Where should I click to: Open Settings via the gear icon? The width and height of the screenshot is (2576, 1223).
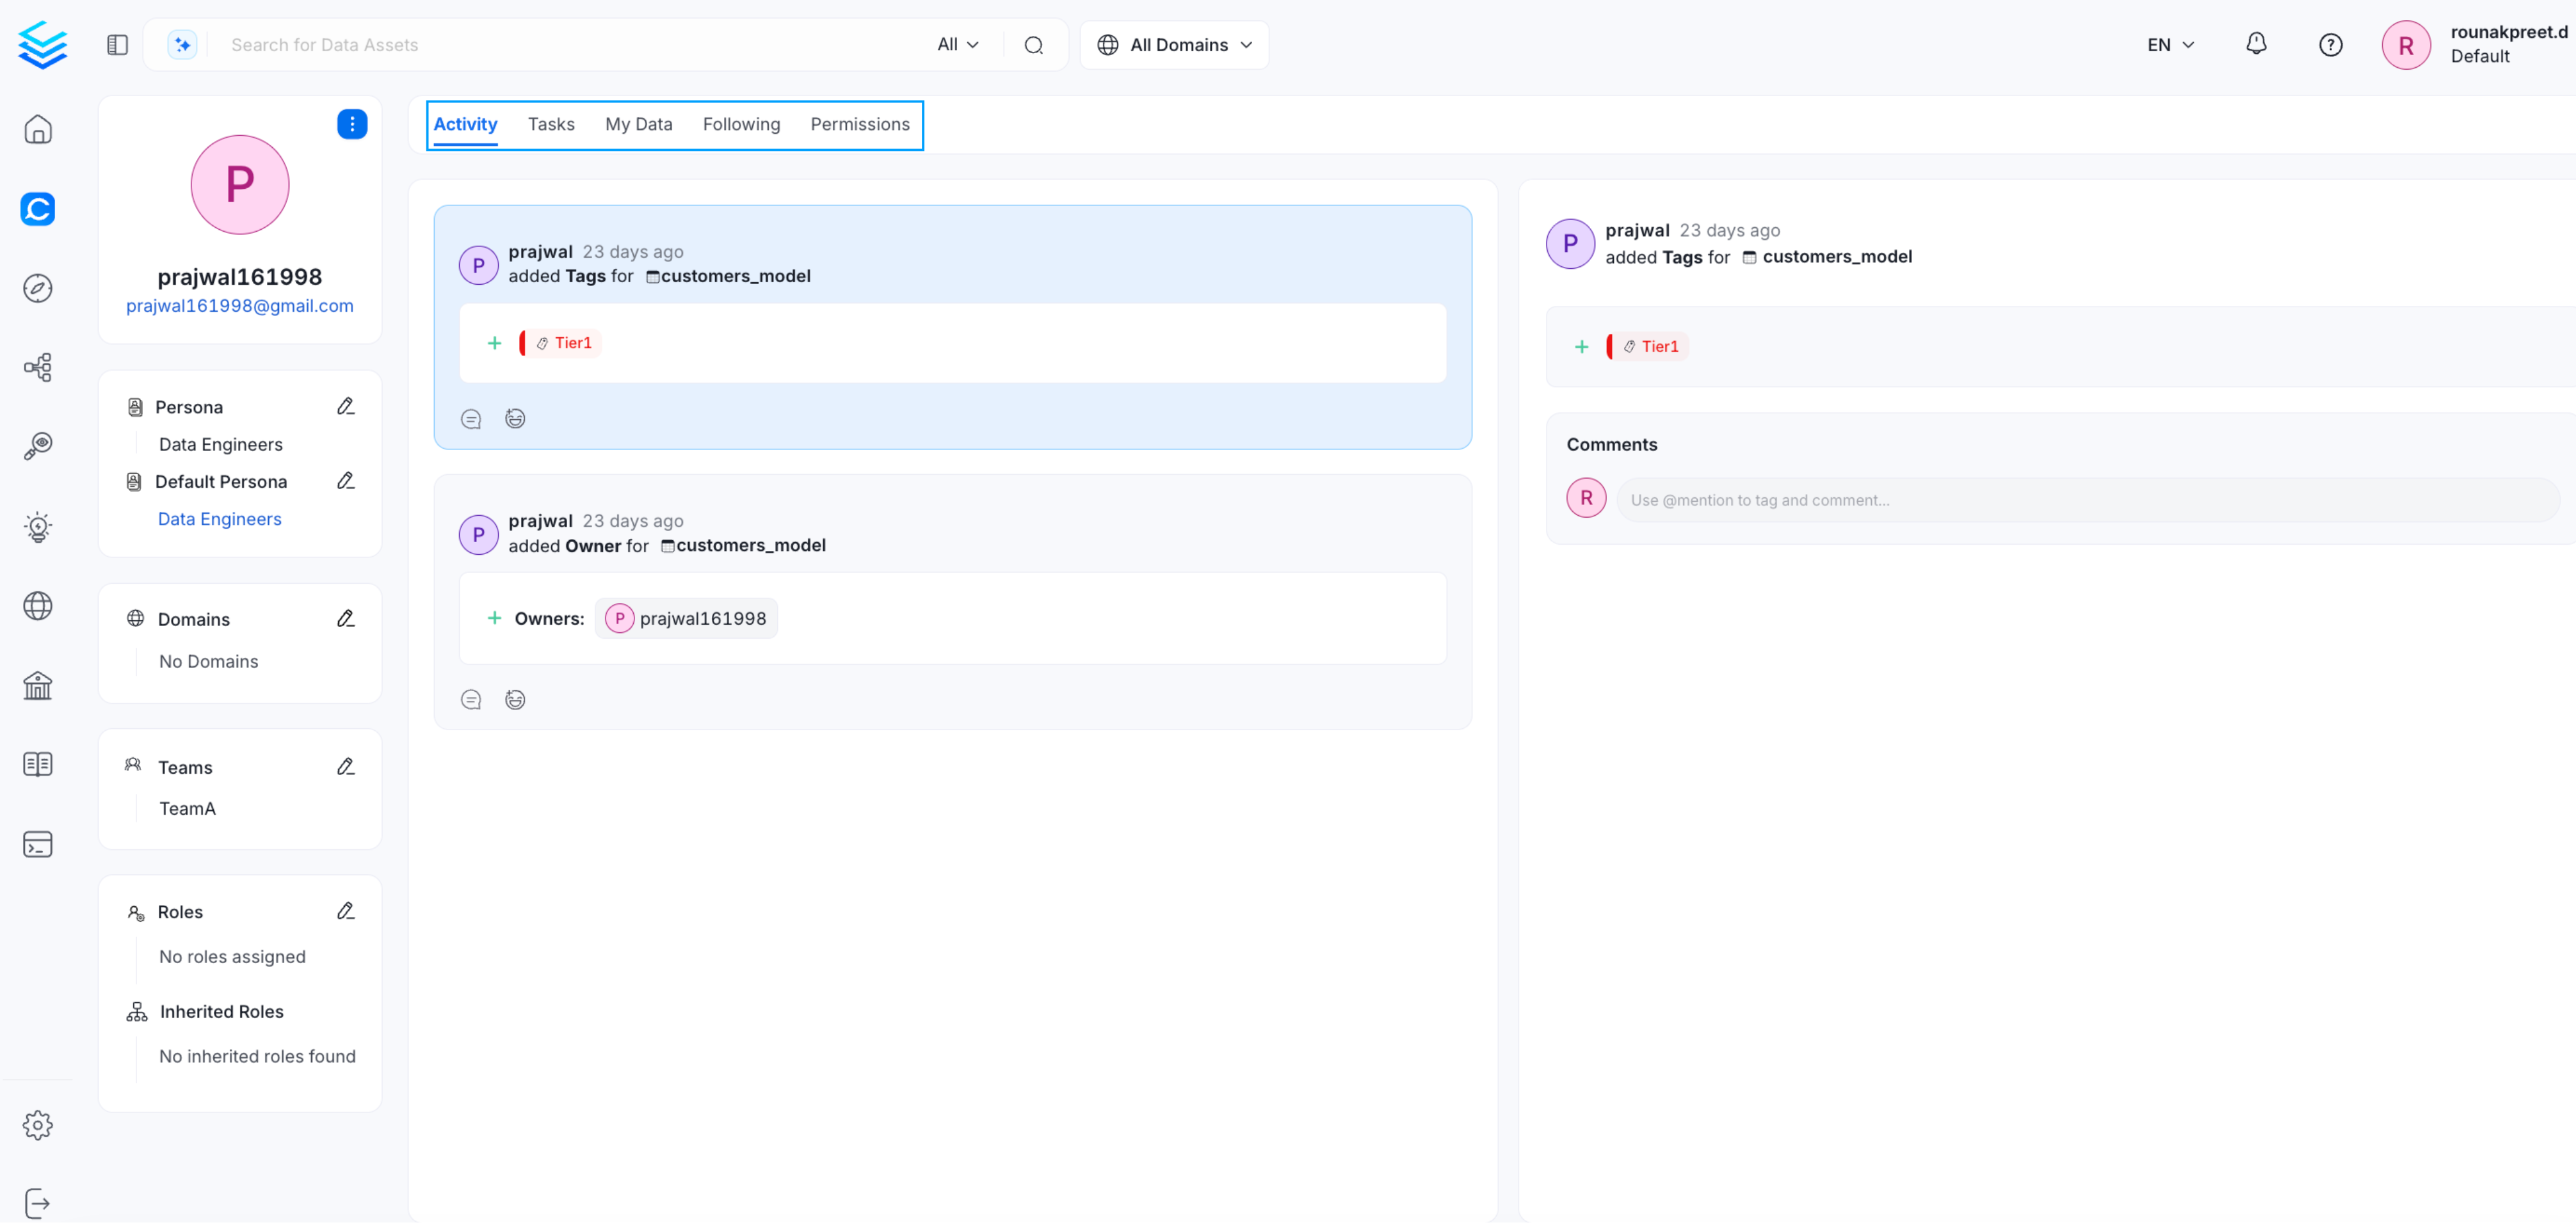click(x=38, y=1124)
